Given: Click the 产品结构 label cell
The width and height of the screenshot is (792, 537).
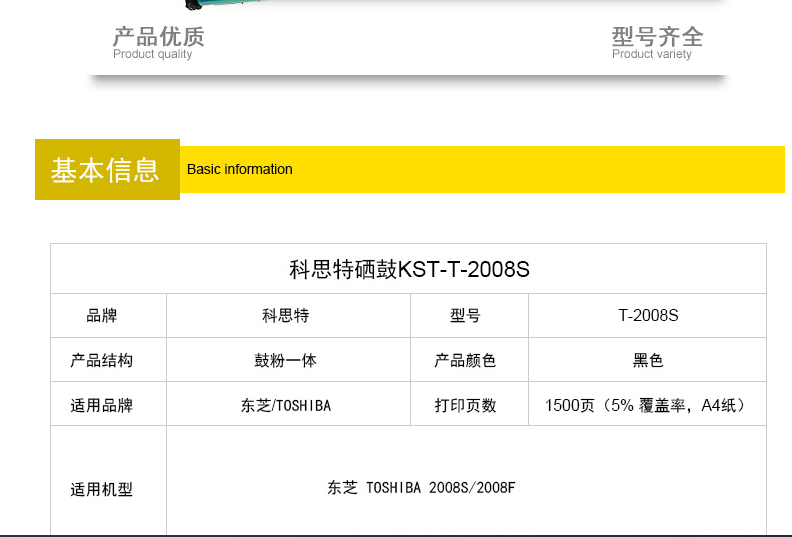Looking at the screenshot, I should (109, 360).
